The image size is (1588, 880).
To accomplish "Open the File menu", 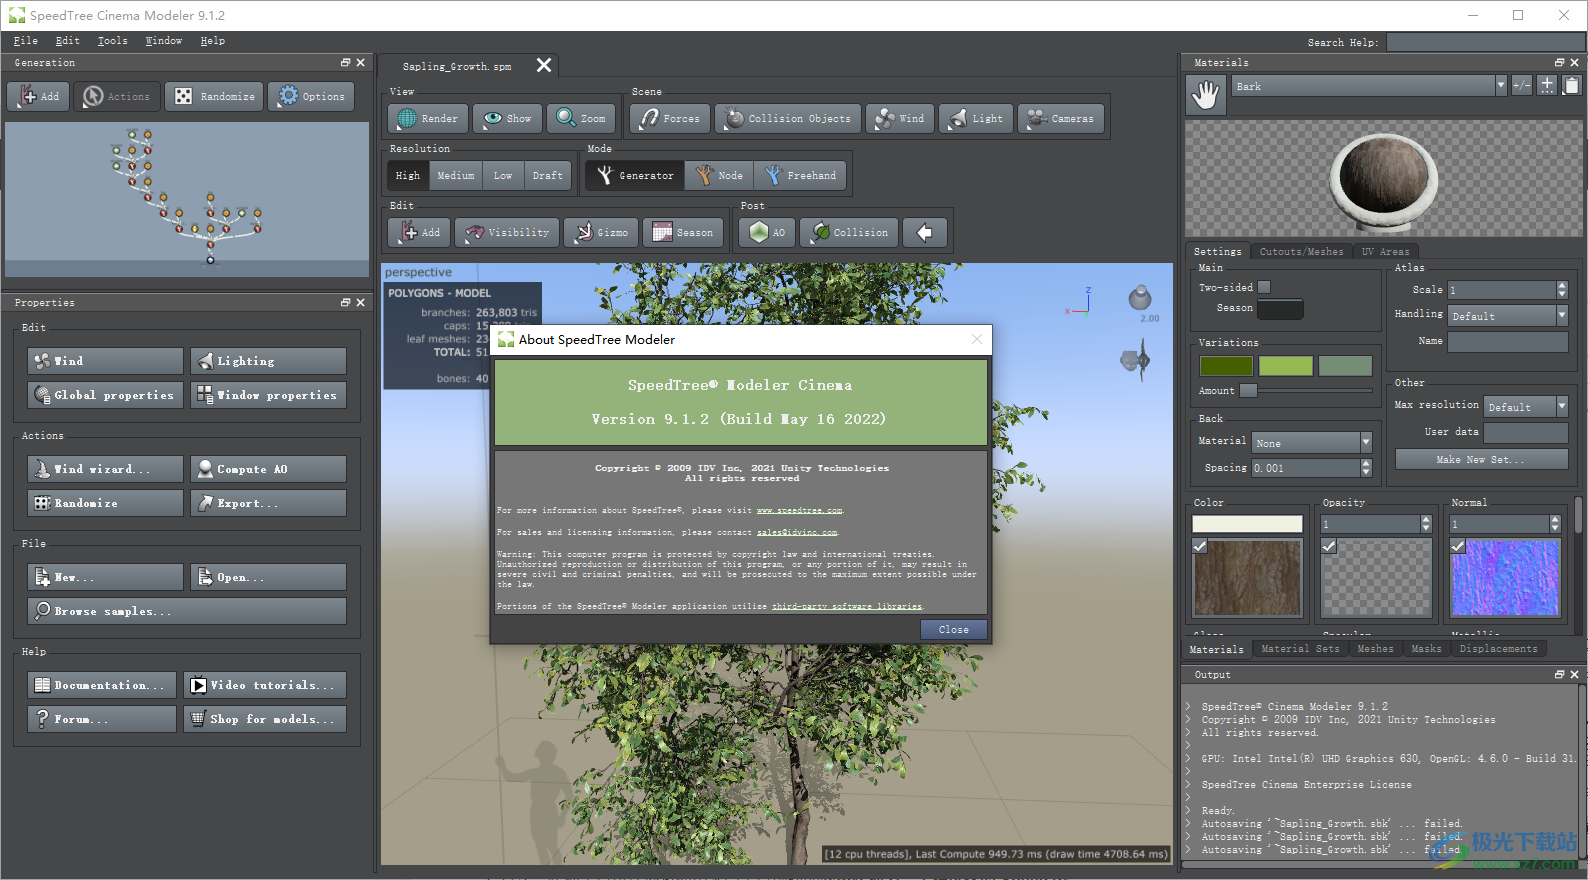I will [25, 41].
